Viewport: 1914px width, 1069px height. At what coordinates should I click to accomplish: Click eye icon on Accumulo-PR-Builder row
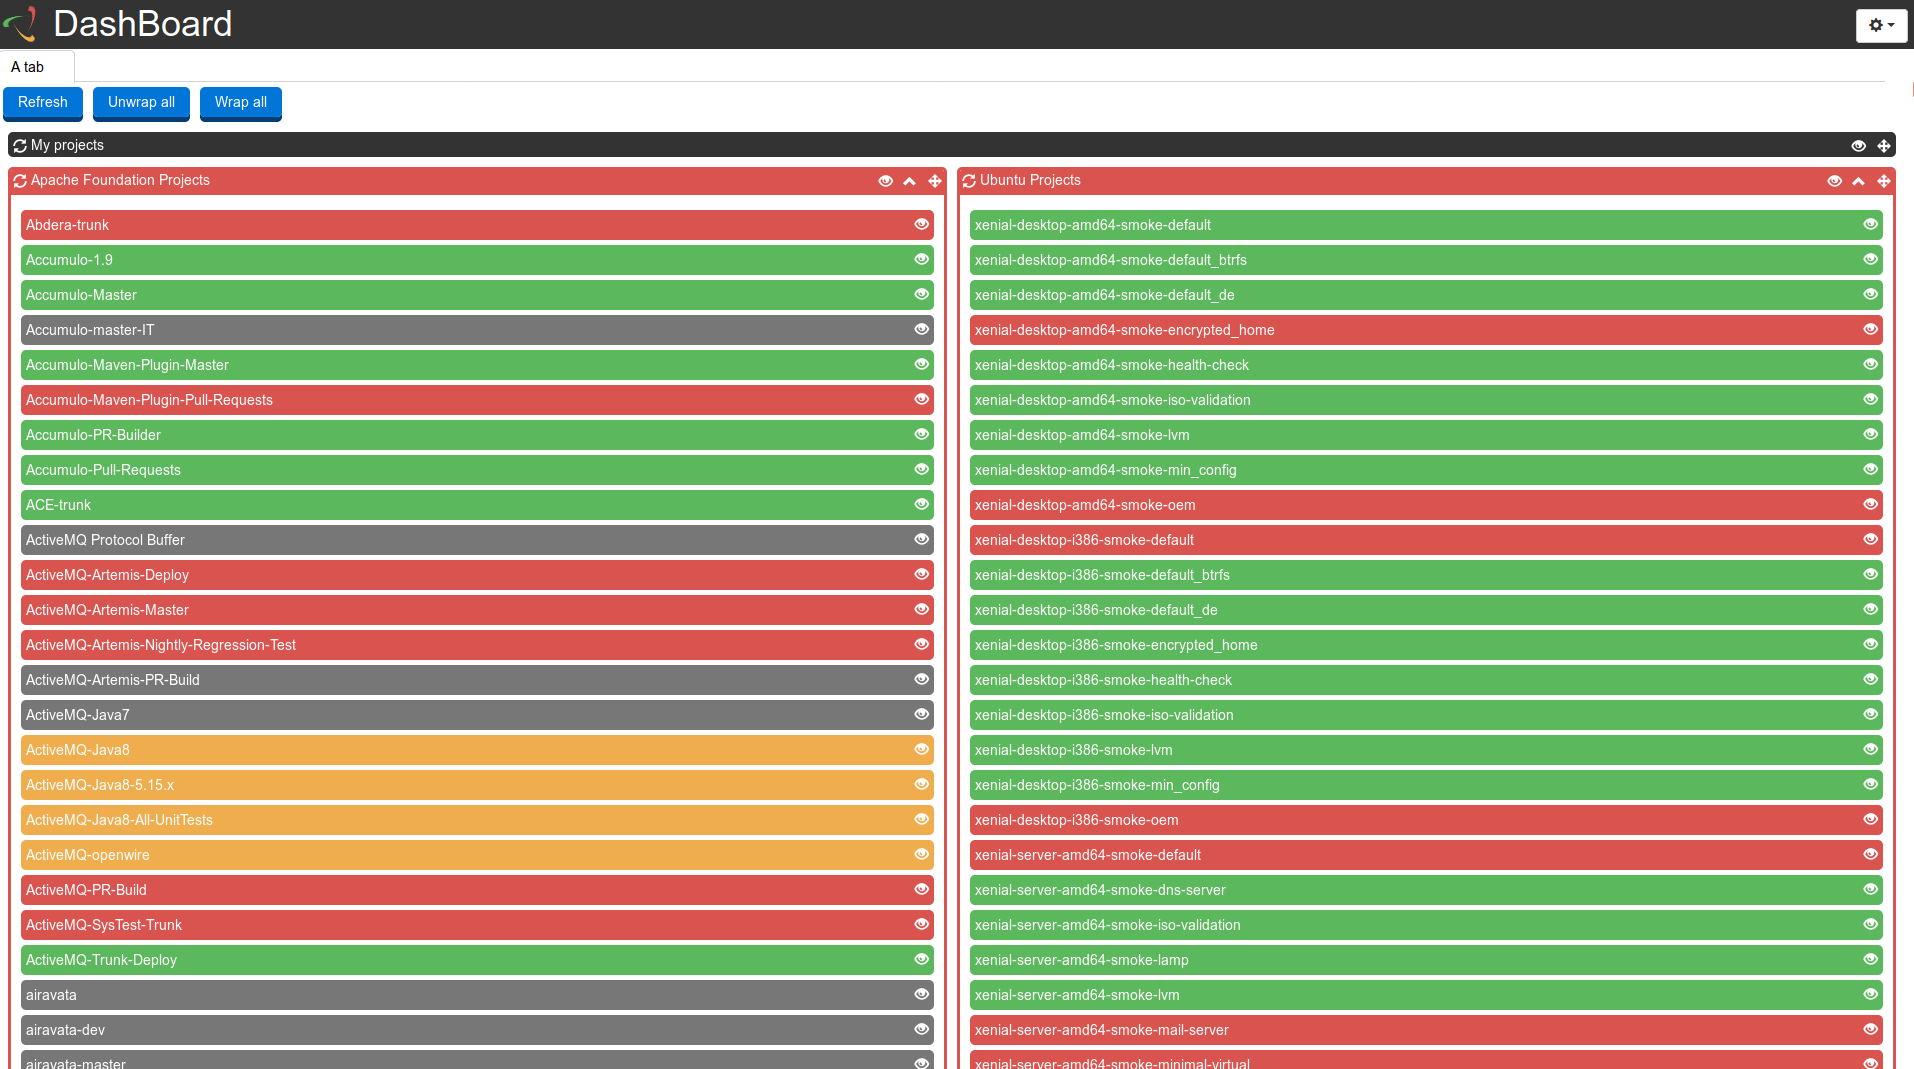pos(921,434)
